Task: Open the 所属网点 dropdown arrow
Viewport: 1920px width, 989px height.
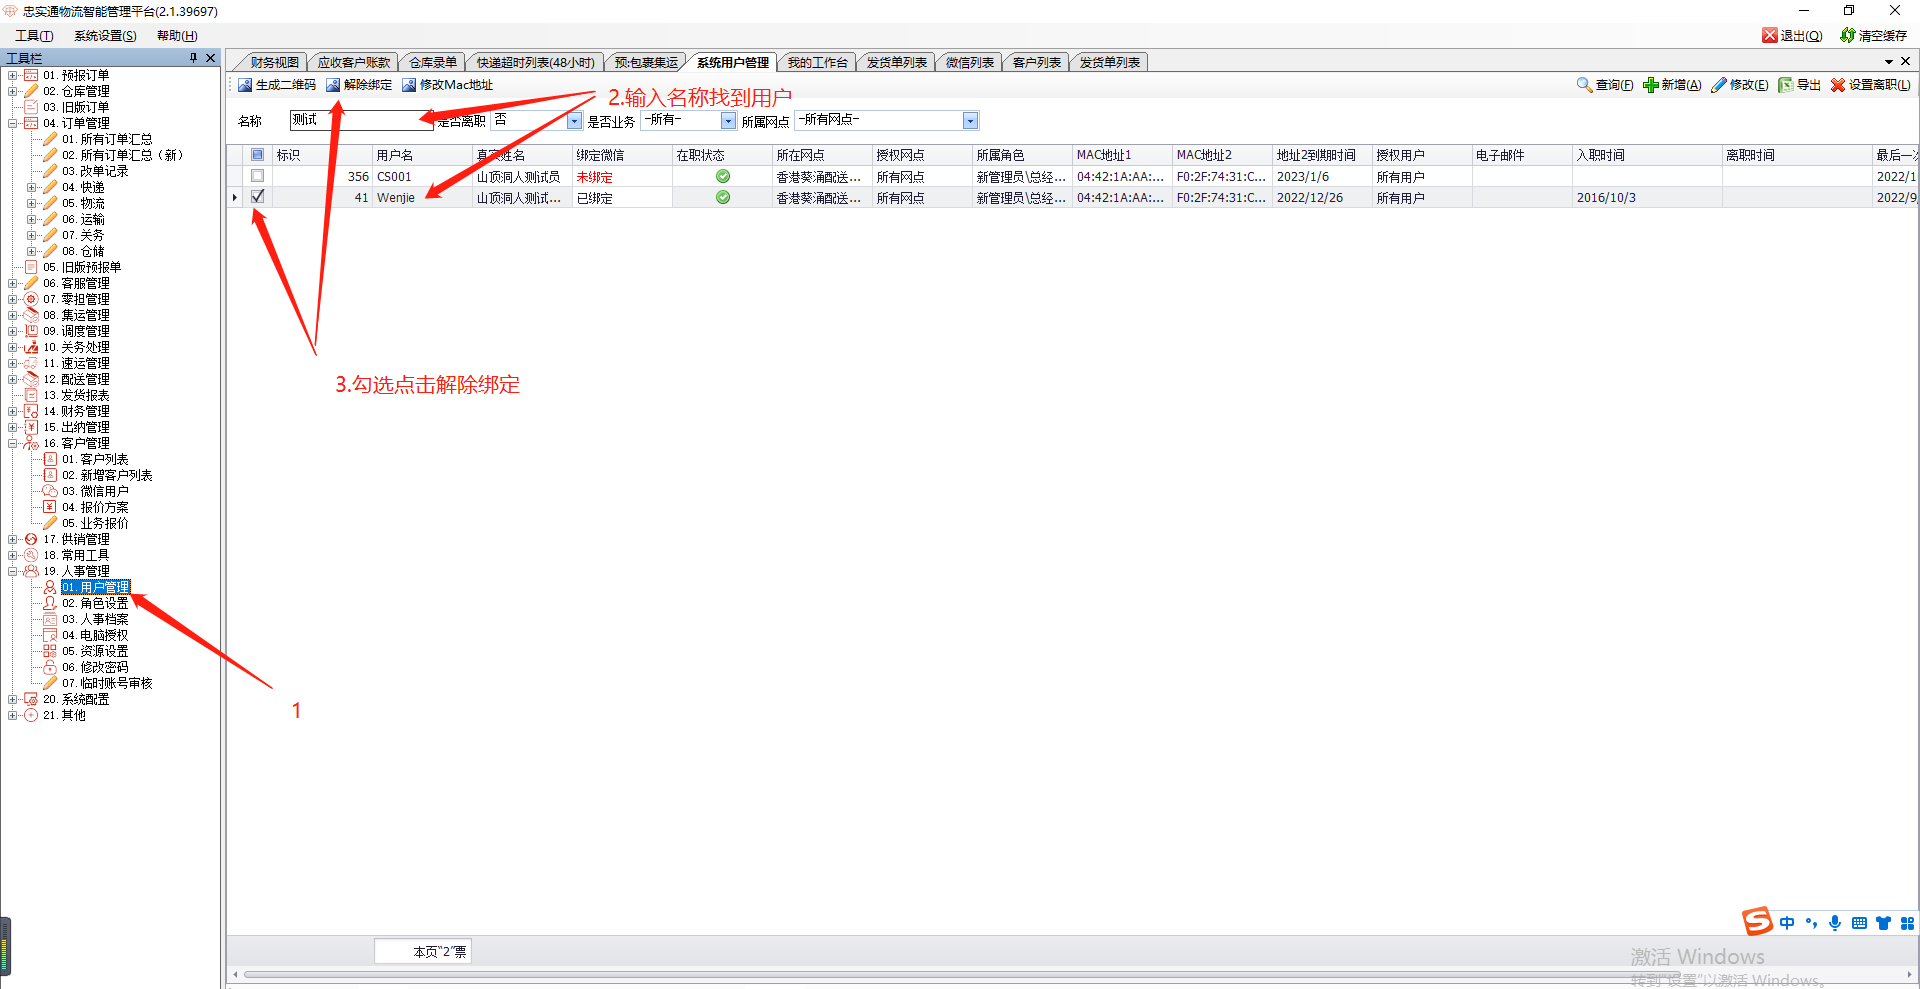Action: 969,121
